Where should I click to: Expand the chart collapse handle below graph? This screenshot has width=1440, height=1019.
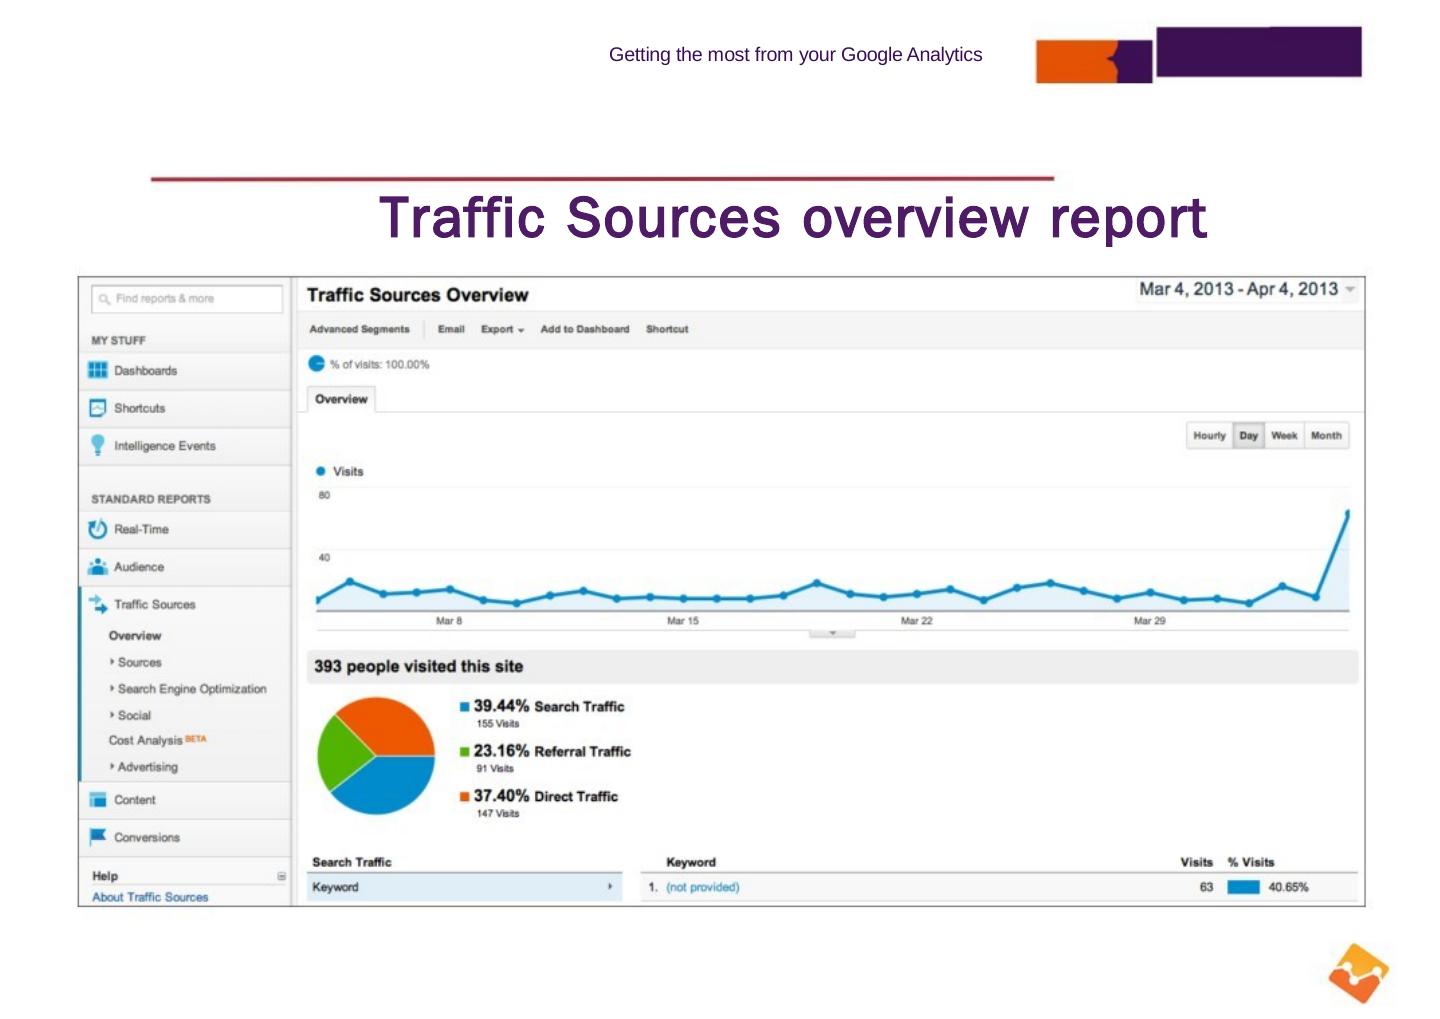(832, 633)
